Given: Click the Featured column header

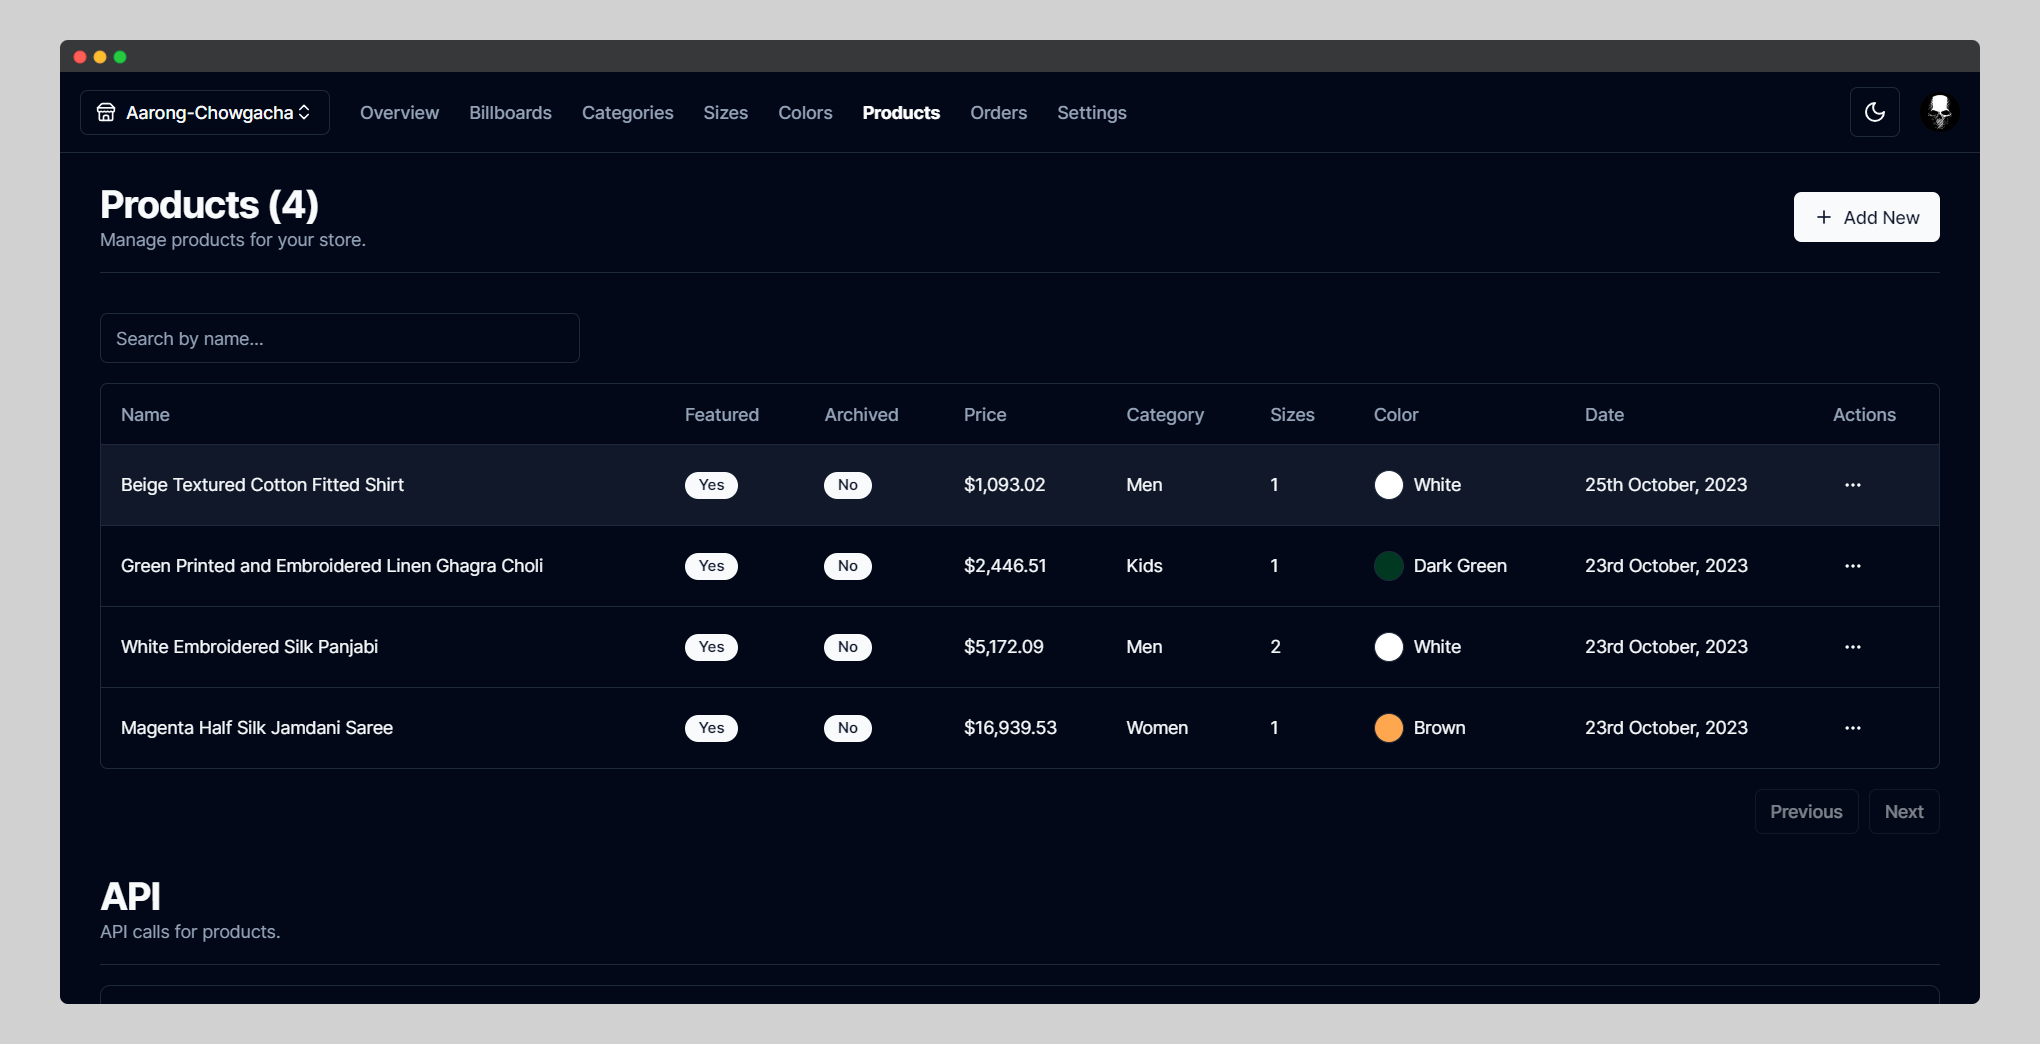Looking at the screenshot, I should click(x=721, y=415).
